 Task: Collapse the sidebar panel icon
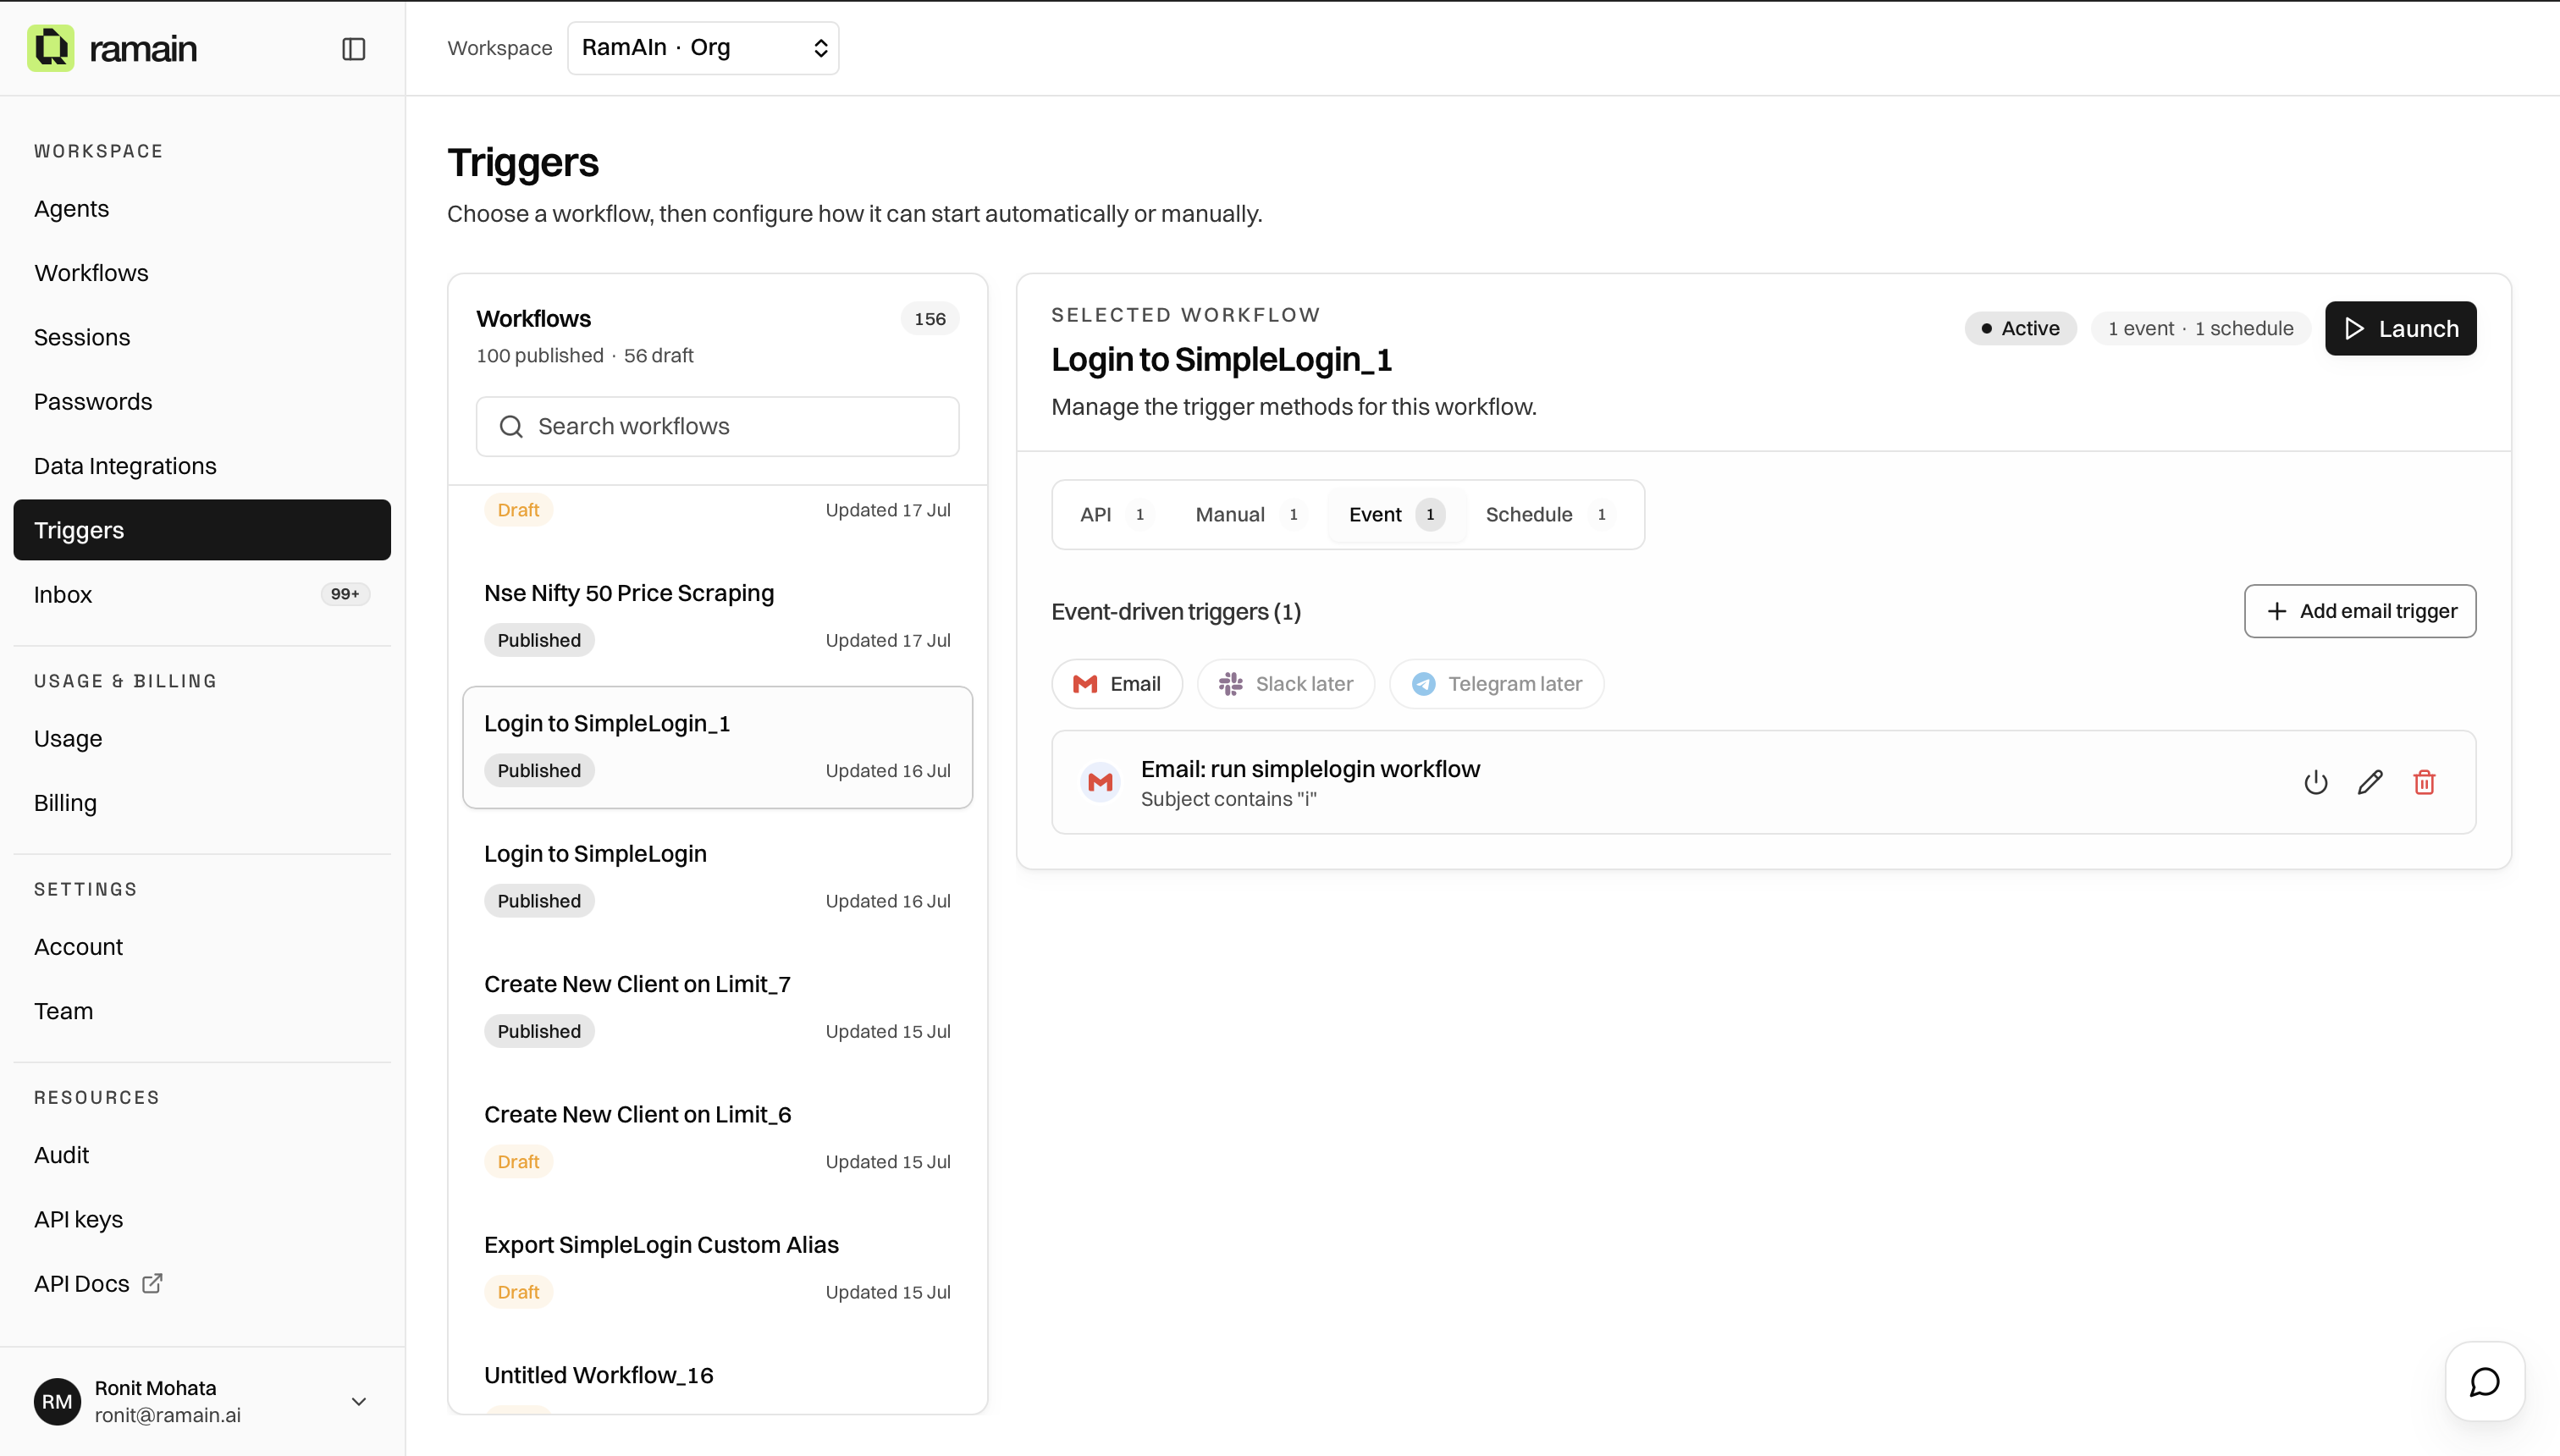[354, 49]
